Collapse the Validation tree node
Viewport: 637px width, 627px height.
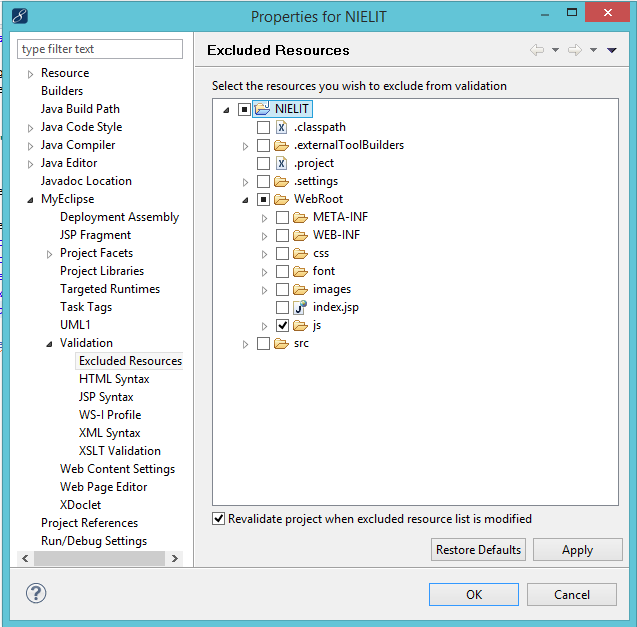click(x=50, y=344)
